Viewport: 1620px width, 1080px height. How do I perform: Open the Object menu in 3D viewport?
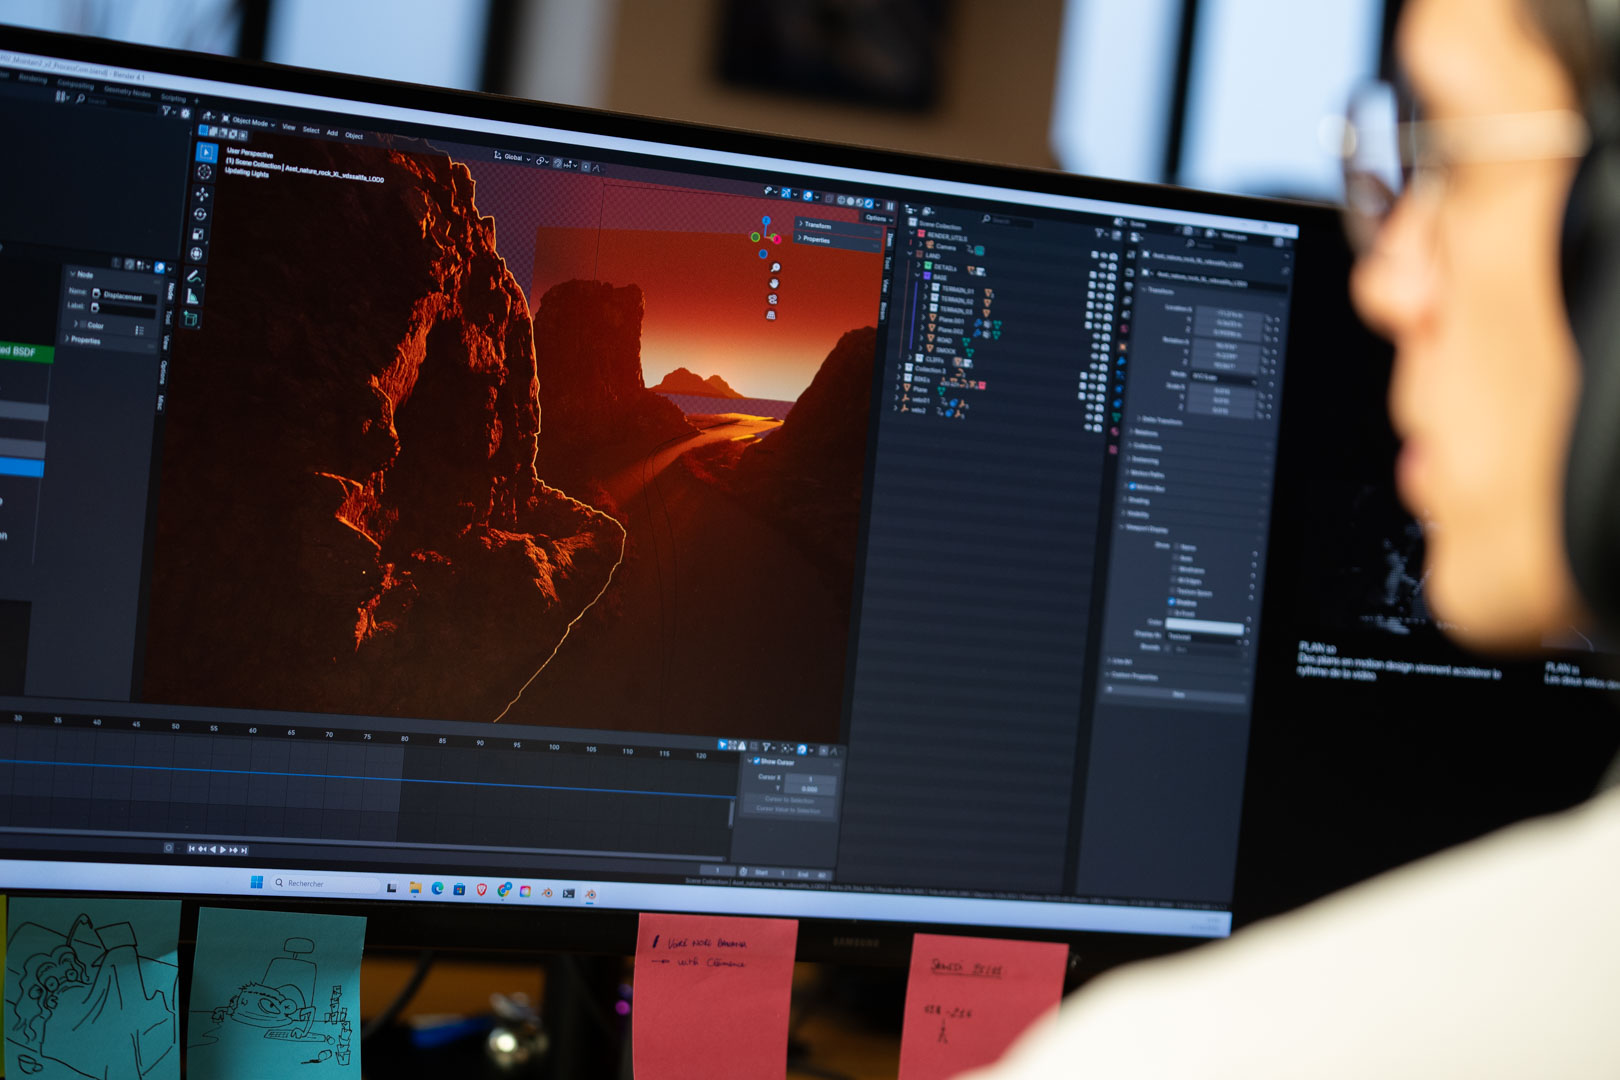click(x=354, y=135)
